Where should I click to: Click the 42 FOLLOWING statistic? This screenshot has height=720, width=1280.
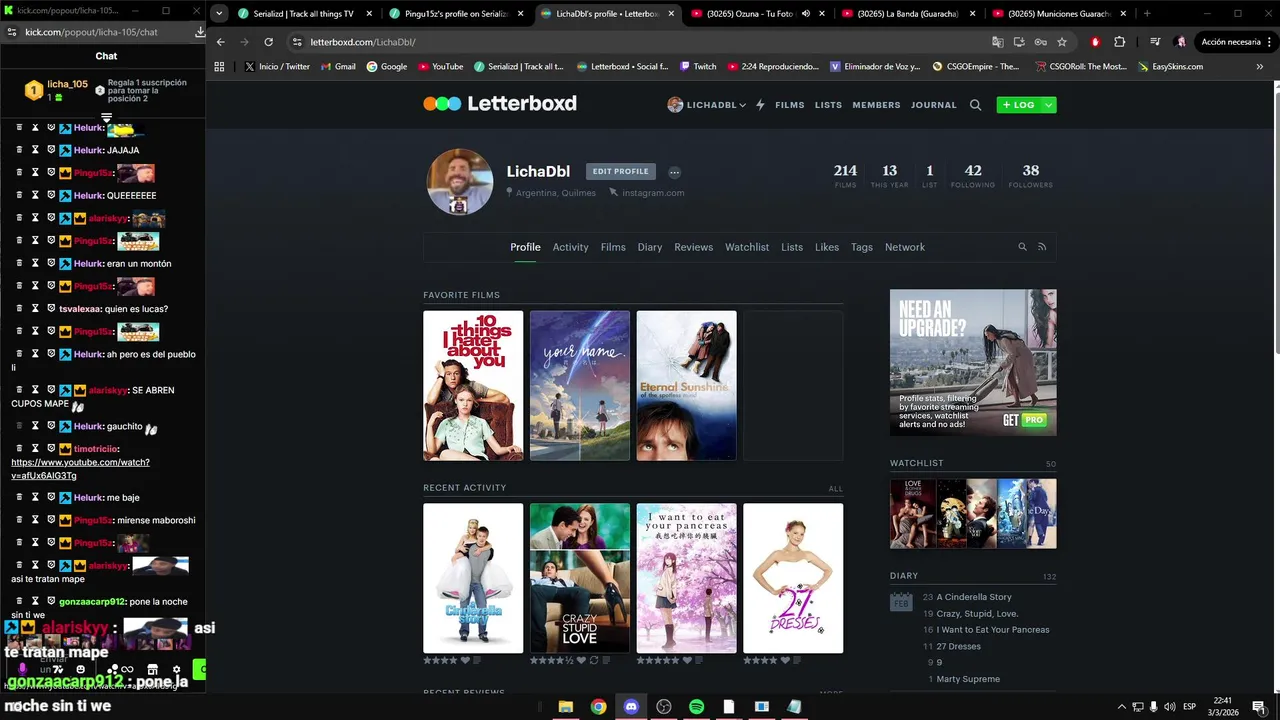pyautogui.click(x=973, y=176)
